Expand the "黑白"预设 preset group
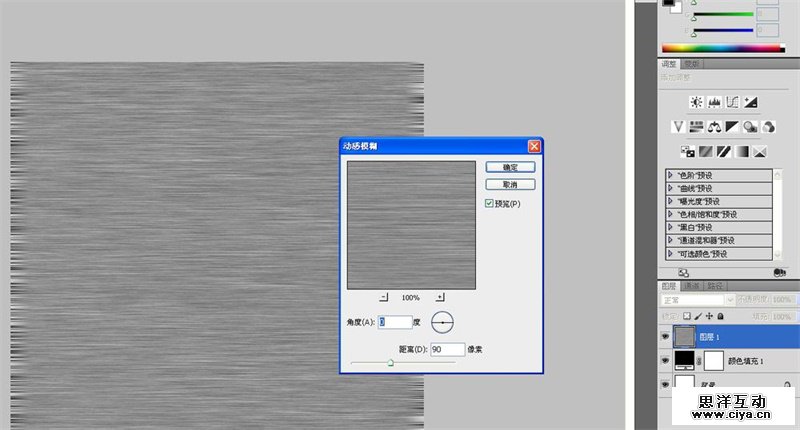 pyautogui.click(x=670, y=227)
